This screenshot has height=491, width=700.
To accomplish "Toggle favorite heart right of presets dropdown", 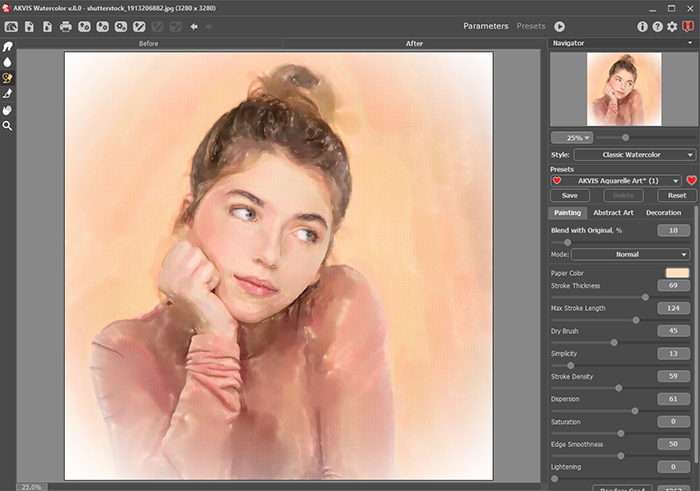I will pyautogui.click(x=691, y=181).
